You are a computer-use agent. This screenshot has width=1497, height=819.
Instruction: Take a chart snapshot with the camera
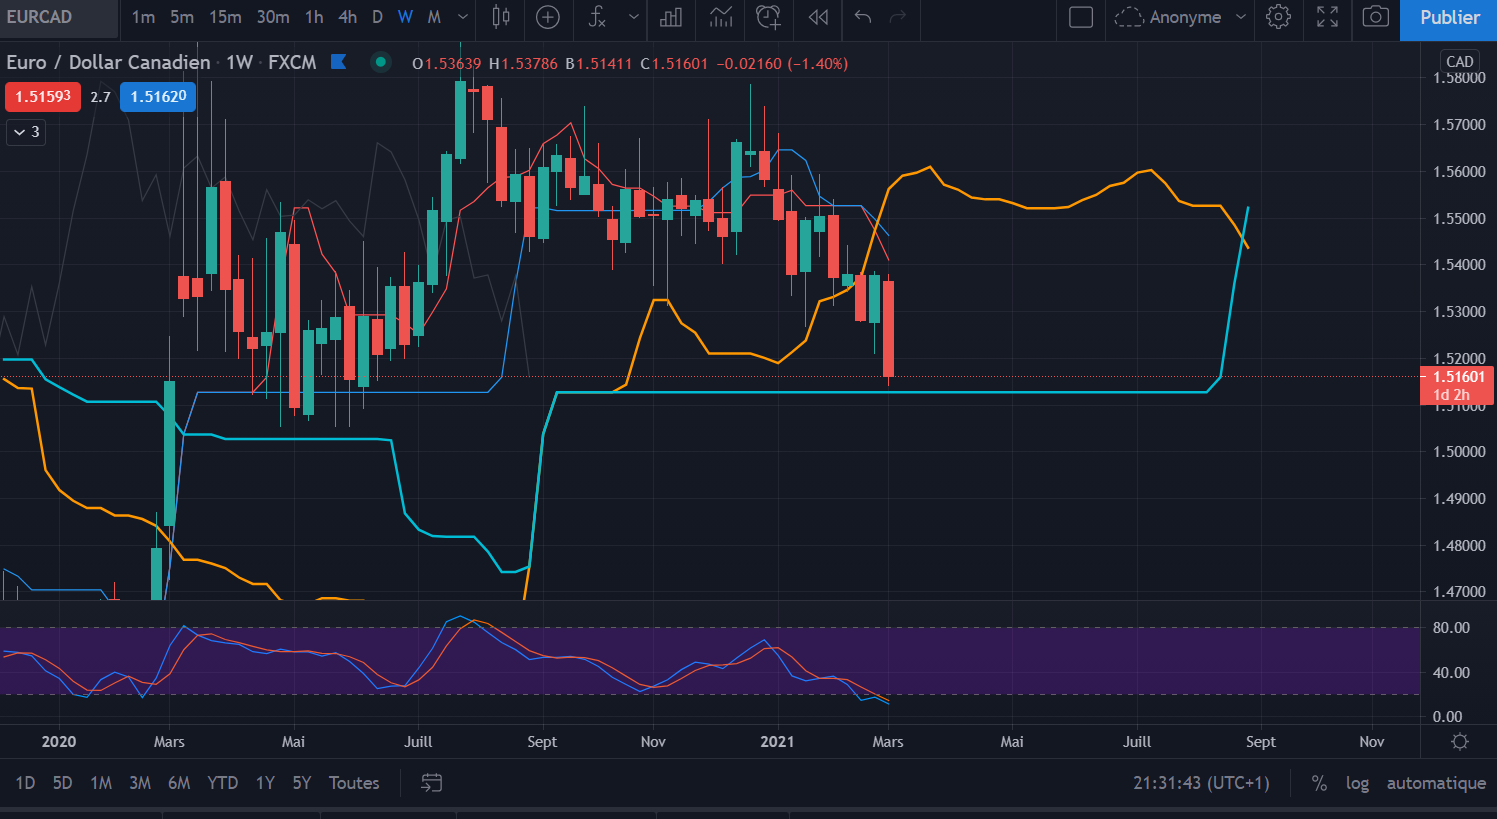point(1376,17)
